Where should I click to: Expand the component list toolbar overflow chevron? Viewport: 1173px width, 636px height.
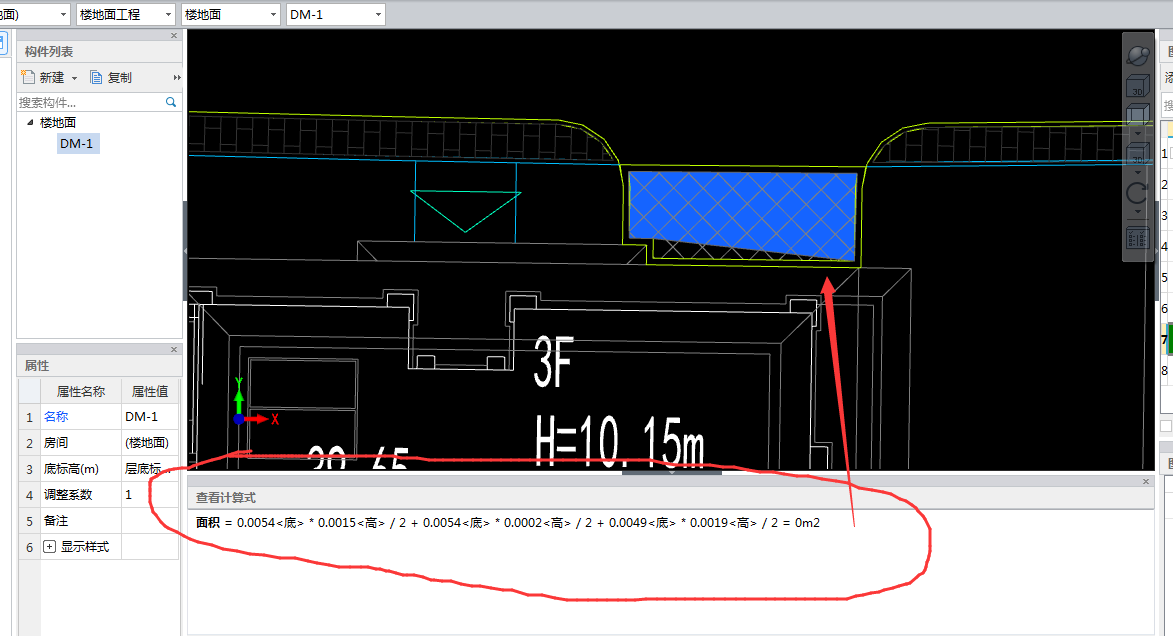pyautogui.click(x=177, y=77)
